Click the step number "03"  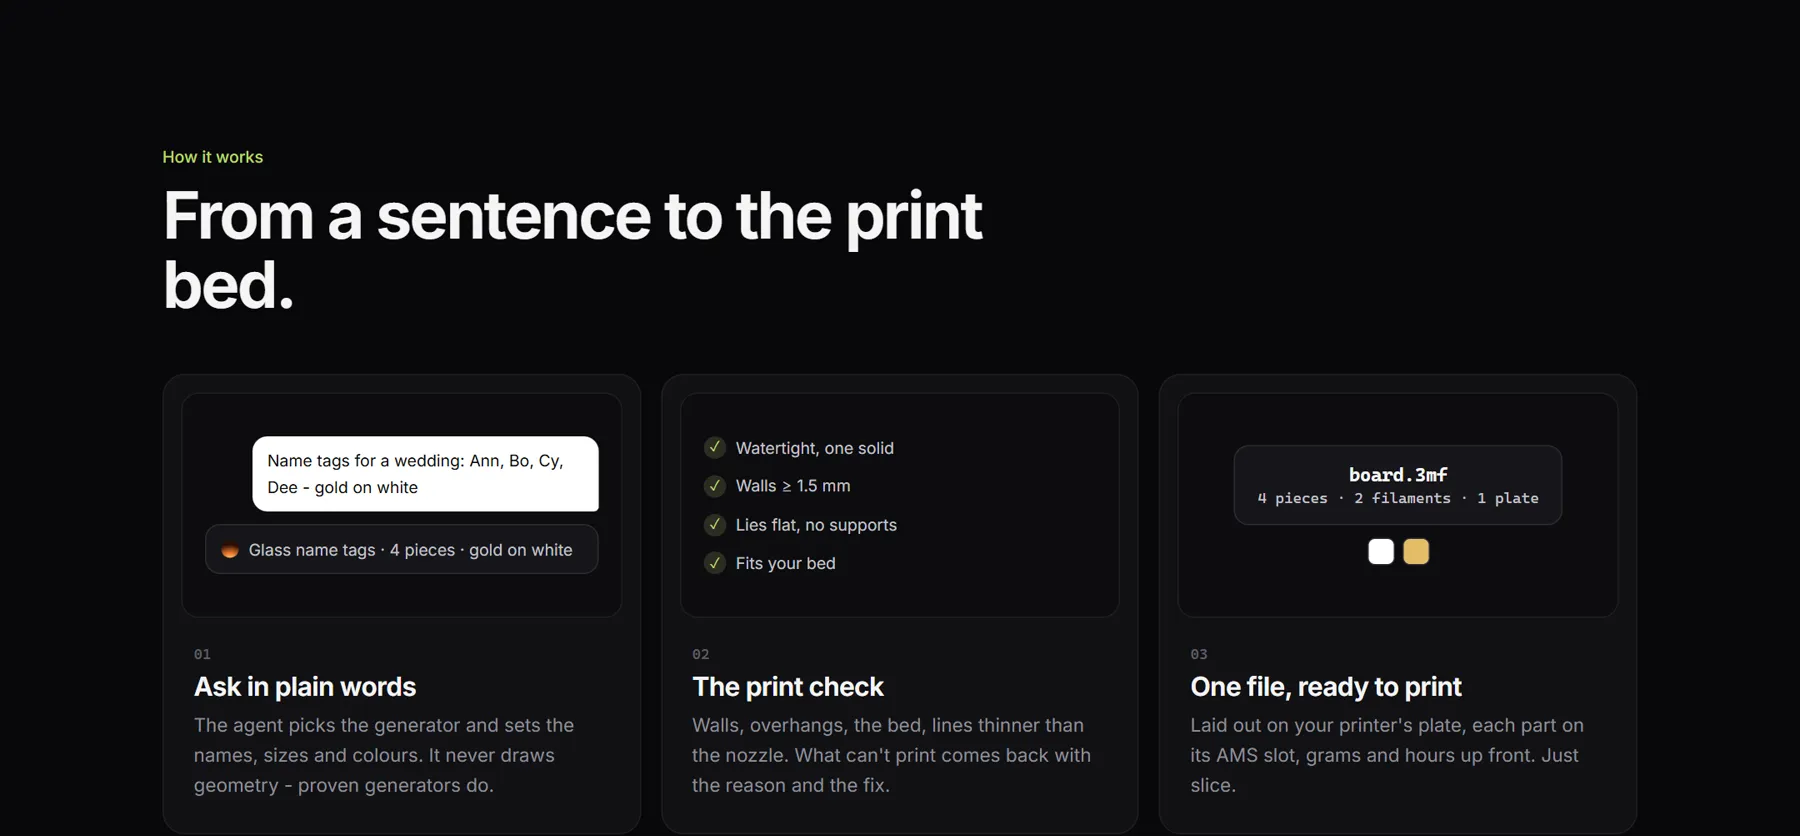(x=1199, y=654)
